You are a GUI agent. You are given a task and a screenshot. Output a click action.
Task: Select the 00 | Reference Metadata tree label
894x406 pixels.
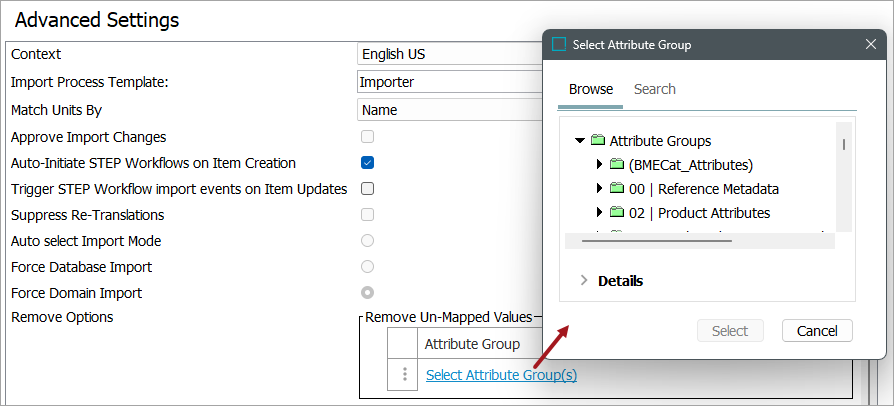click(x=704, y=189)
